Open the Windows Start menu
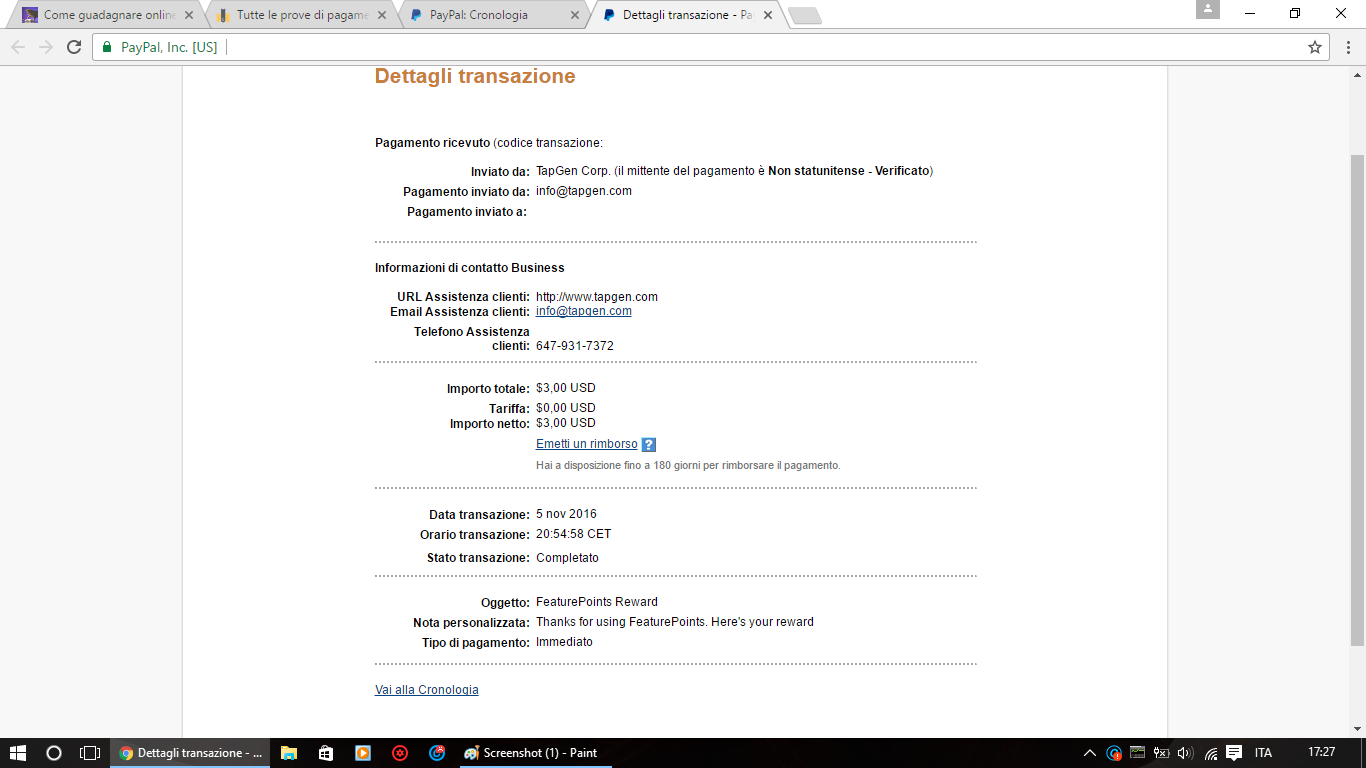This screenshot has height=768, width=1366. point(18,753)
